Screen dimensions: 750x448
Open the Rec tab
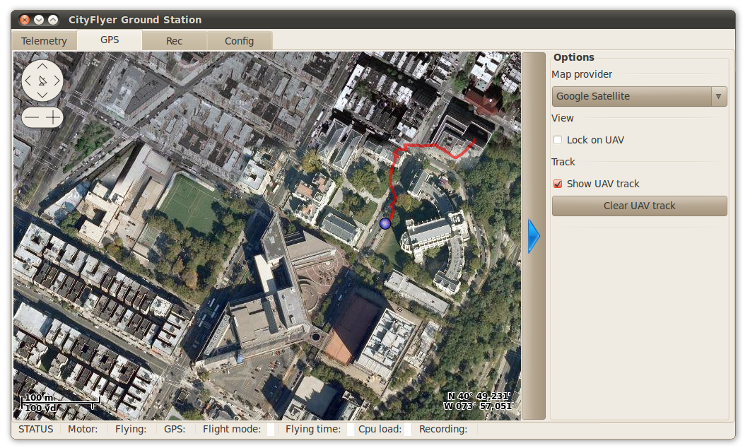(174, 41)
